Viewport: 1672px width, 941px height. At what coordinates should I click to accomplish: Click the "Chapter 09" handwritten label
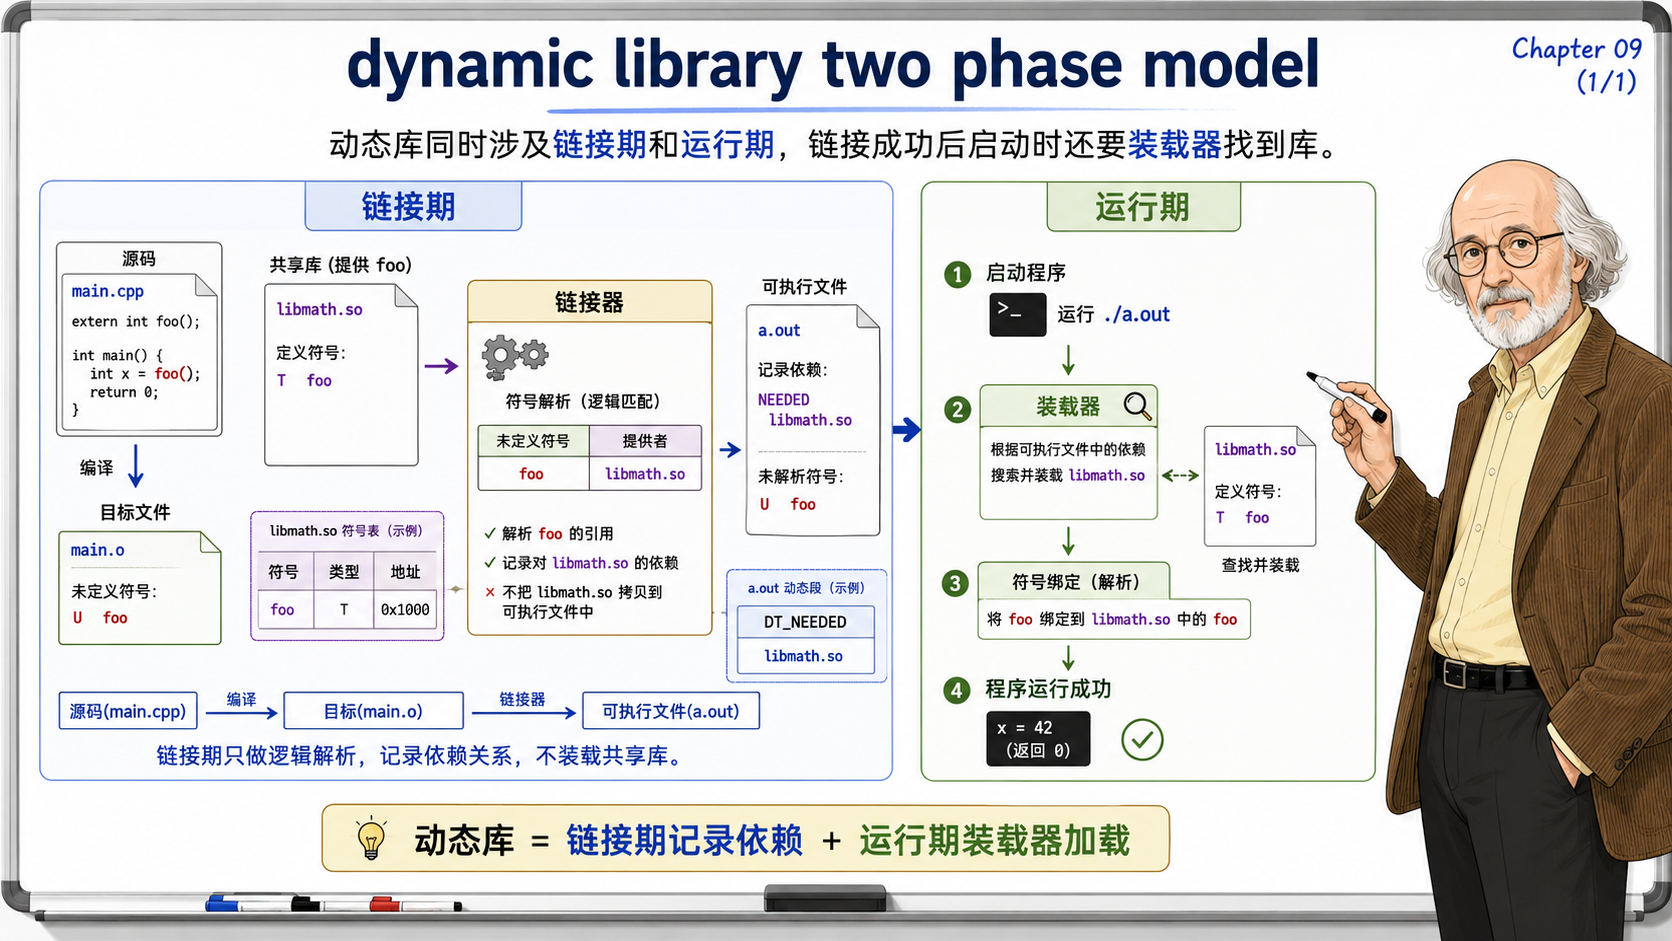click(1576, 49)
